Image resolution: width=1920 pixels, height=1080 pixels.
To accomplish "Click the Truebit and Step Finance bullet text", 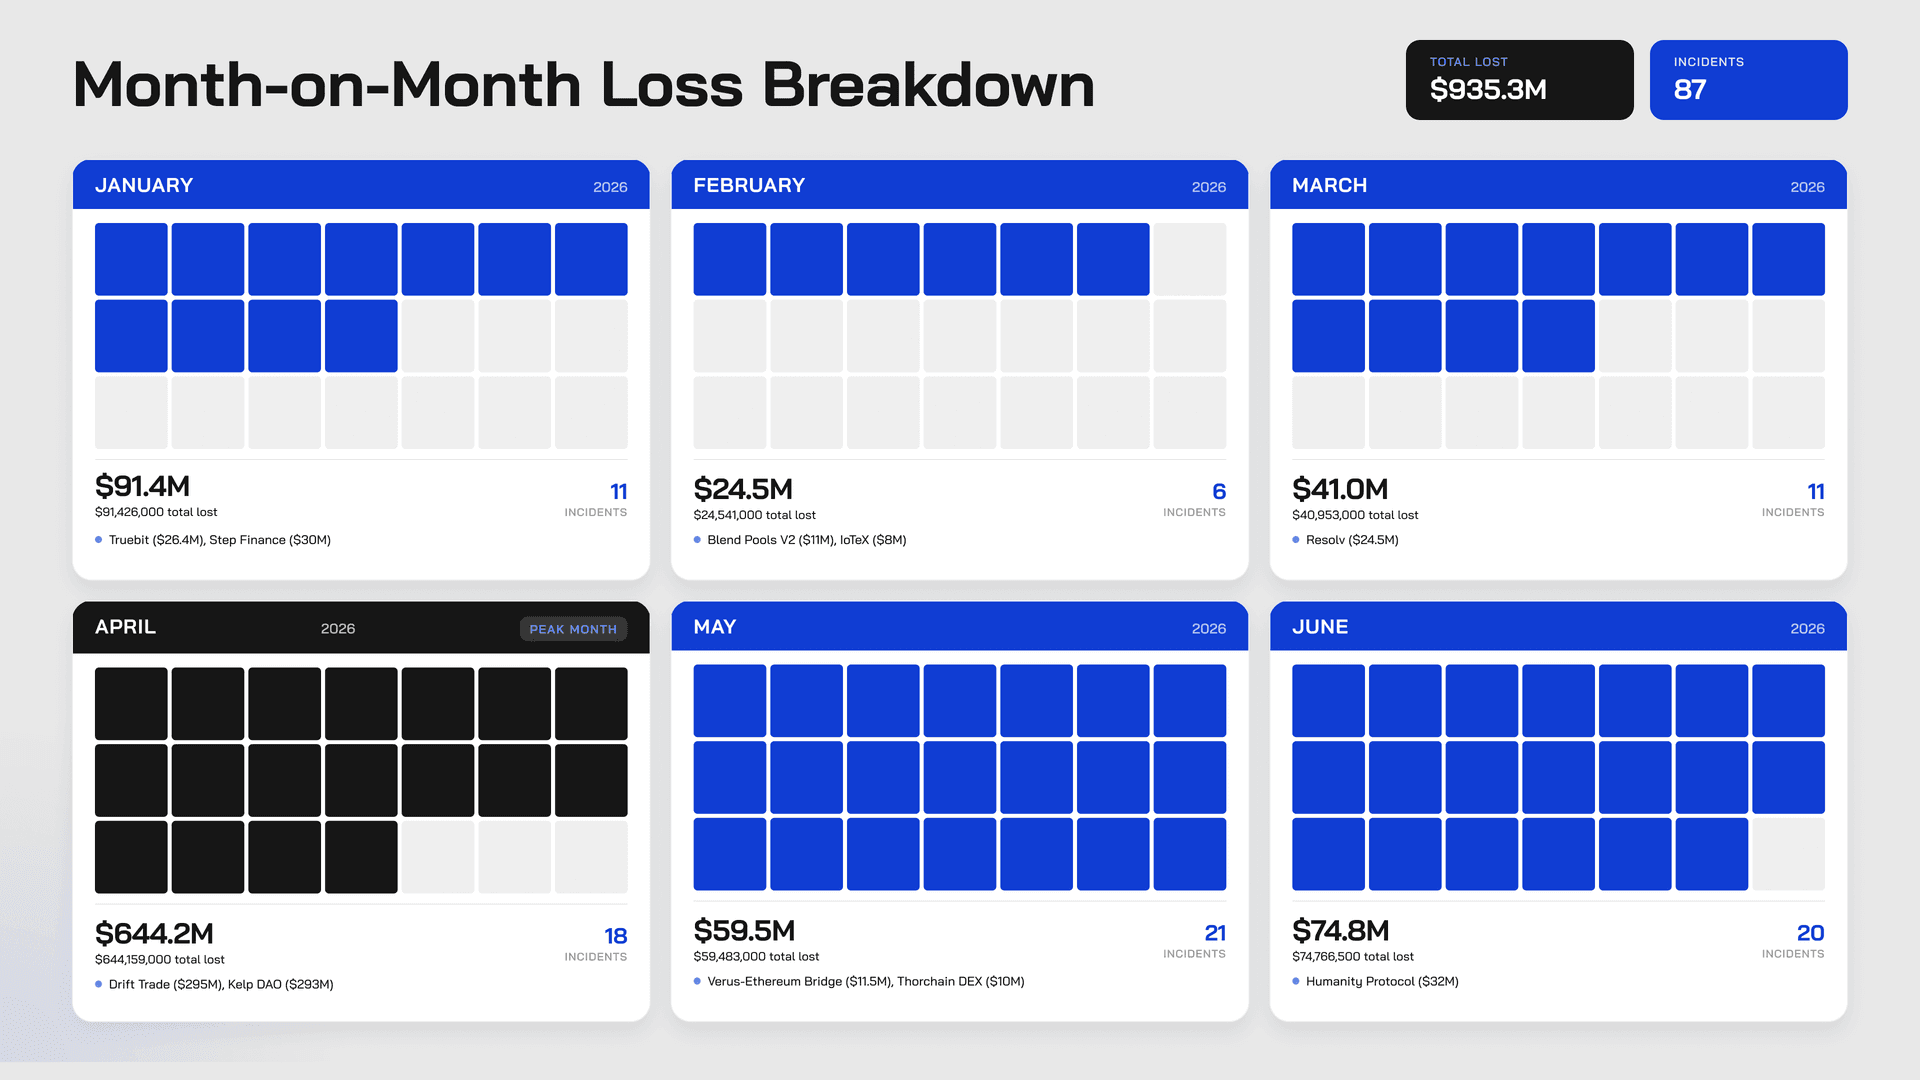I will [220, 540].
